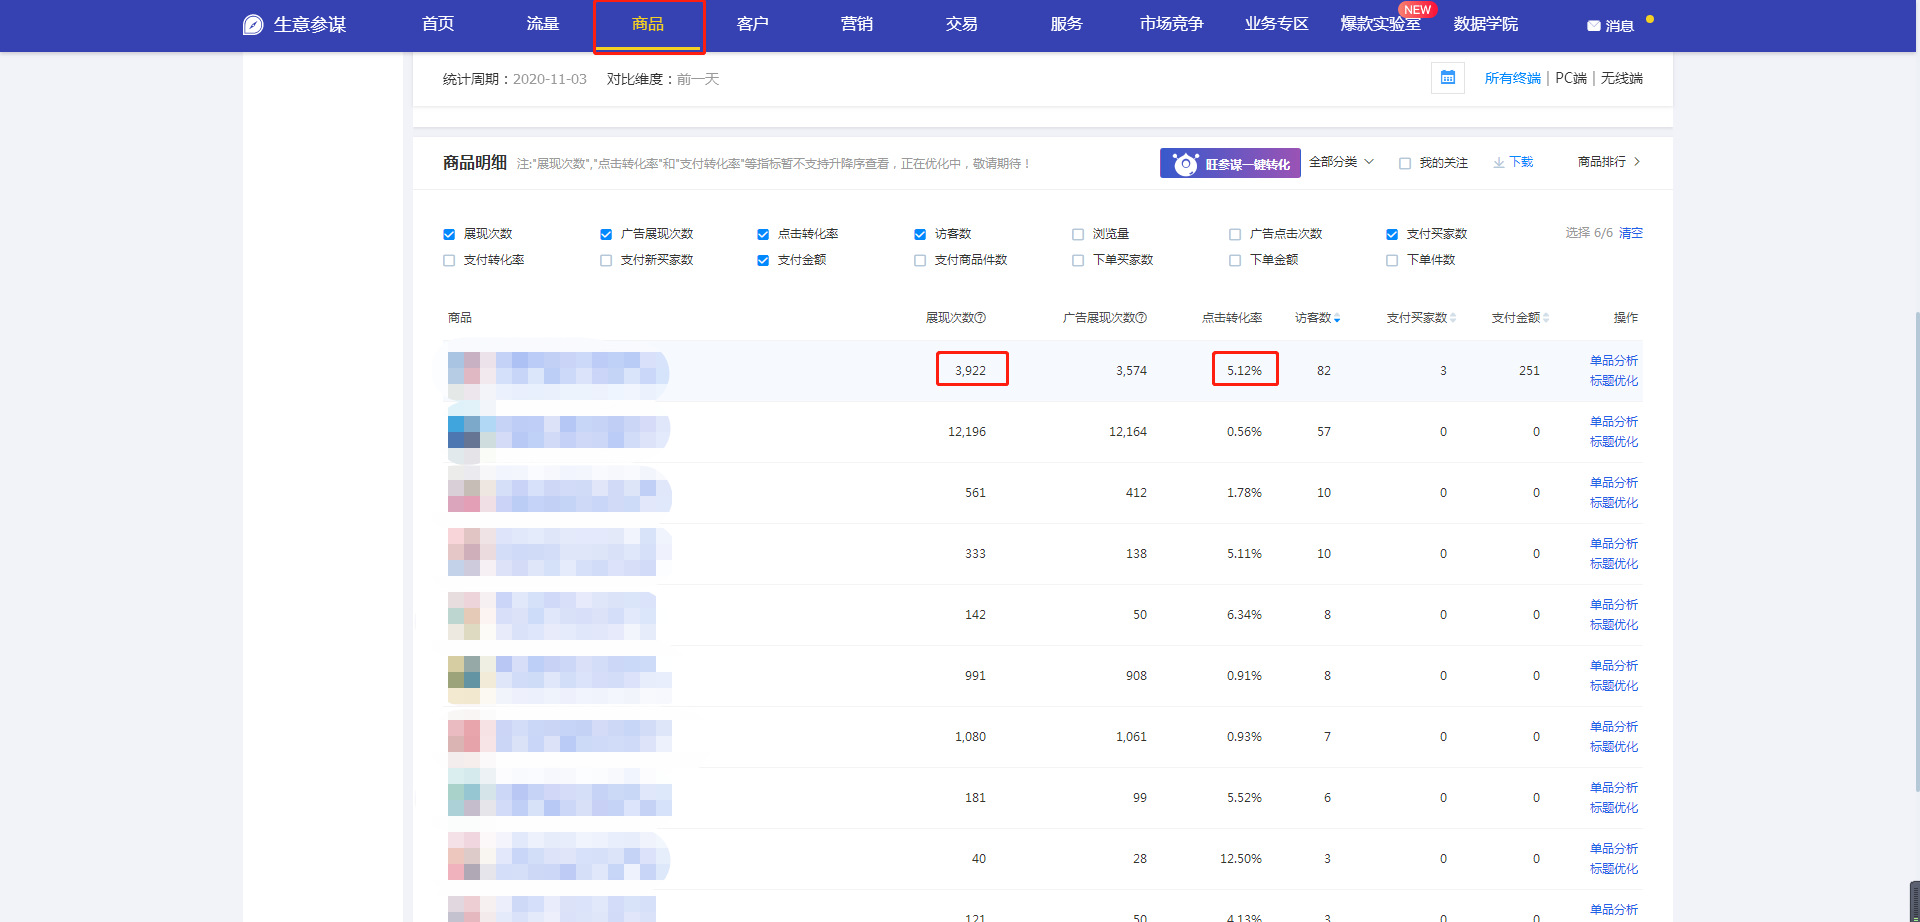Click the 消息 envelope icon
This screenshot has width=1920, height=922.
tap(1593, 26)
